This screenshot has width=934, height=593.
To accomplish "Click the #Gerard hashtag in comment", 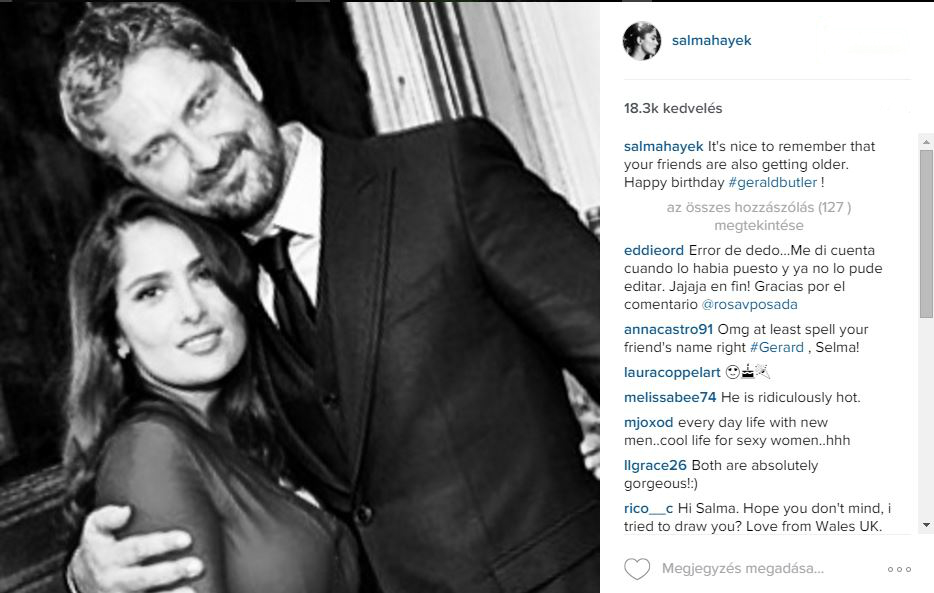I will point(777,347).
